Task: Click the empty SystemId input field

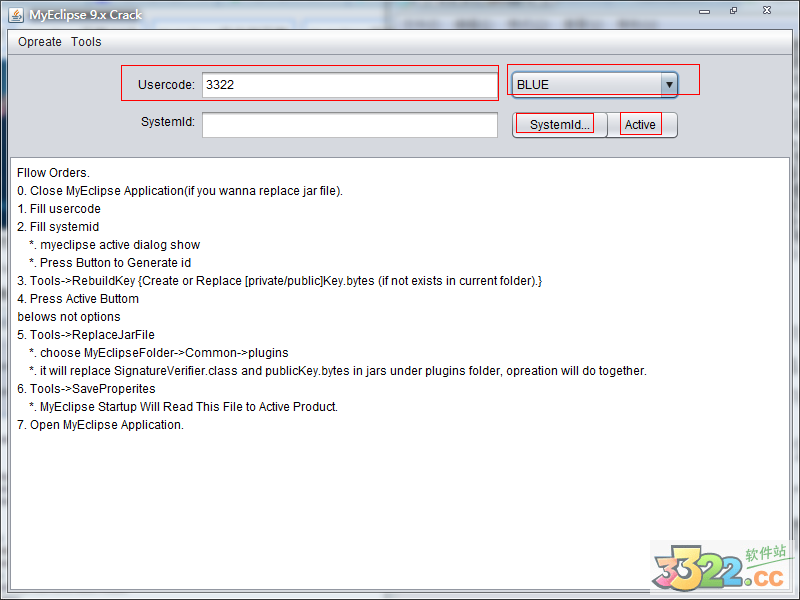Action: pyautogui.click(x=349, y=125)
